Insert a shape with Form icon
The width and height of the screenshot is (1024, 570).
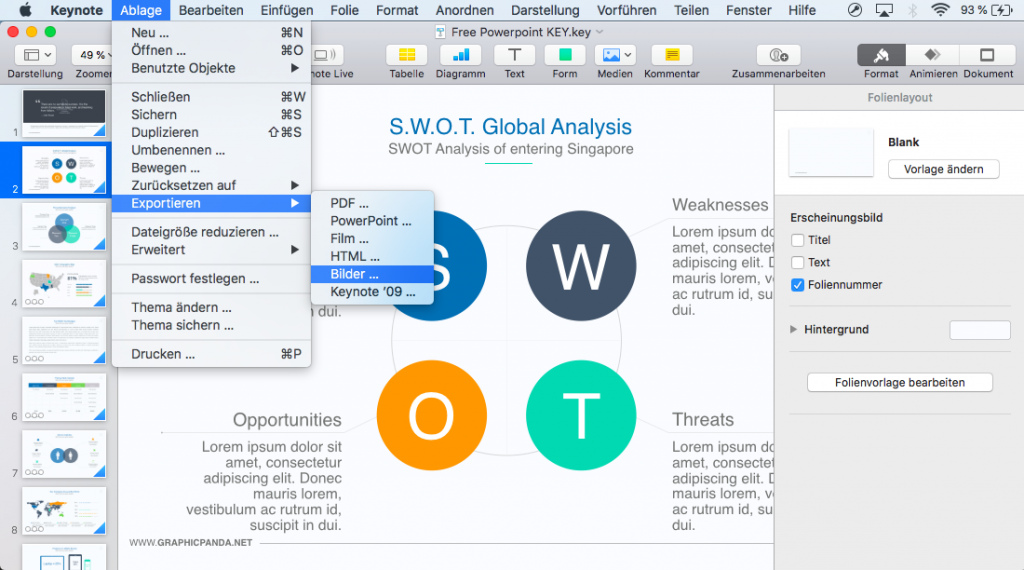[565, 55]
